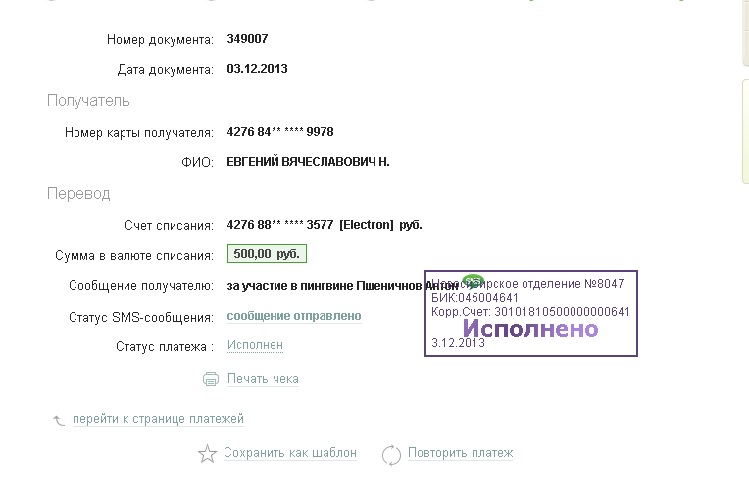
Task: Click recipient name ЕВГЕНИЙ ВЯЧЕСЛАВОВИЧ Н.
Action: [x=308, y=162]
